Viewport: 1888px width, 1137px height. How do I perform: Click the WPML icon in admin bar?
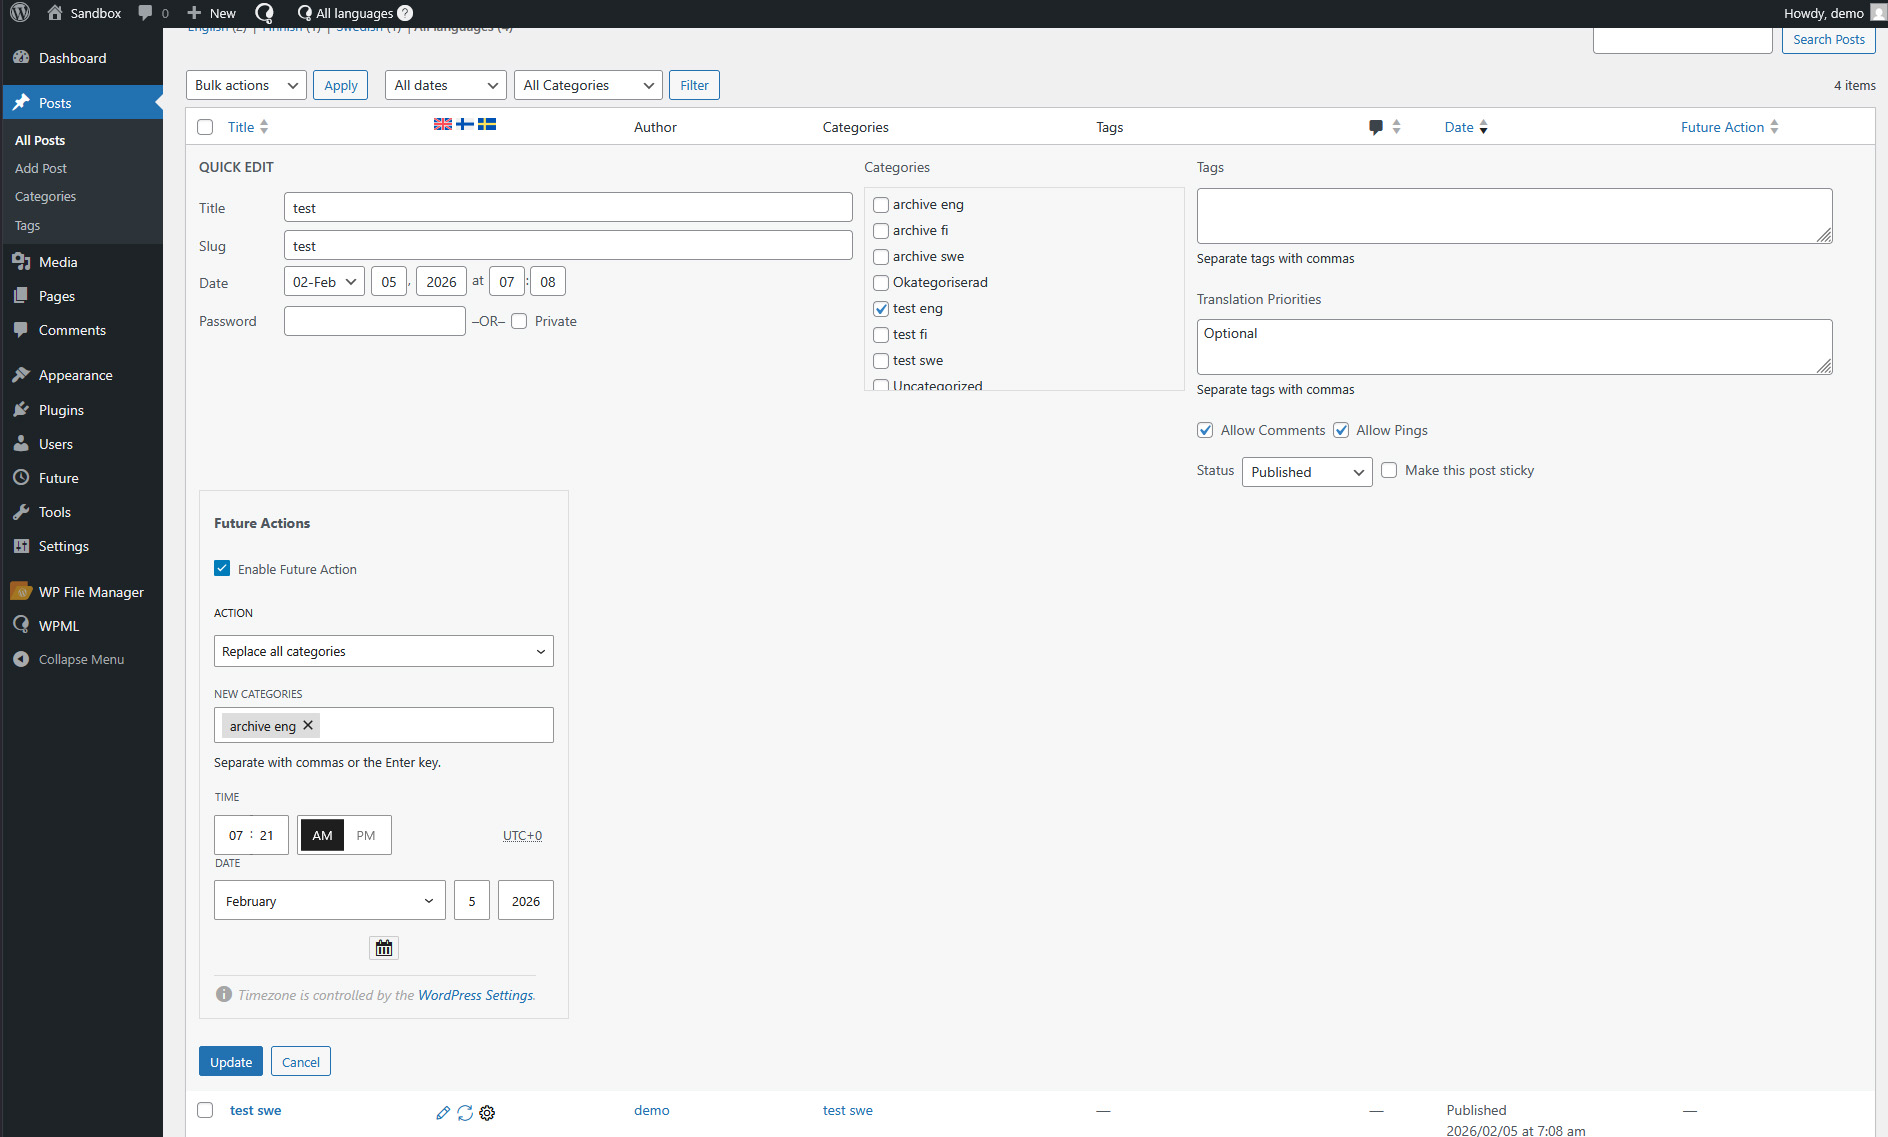pos(264,13)
